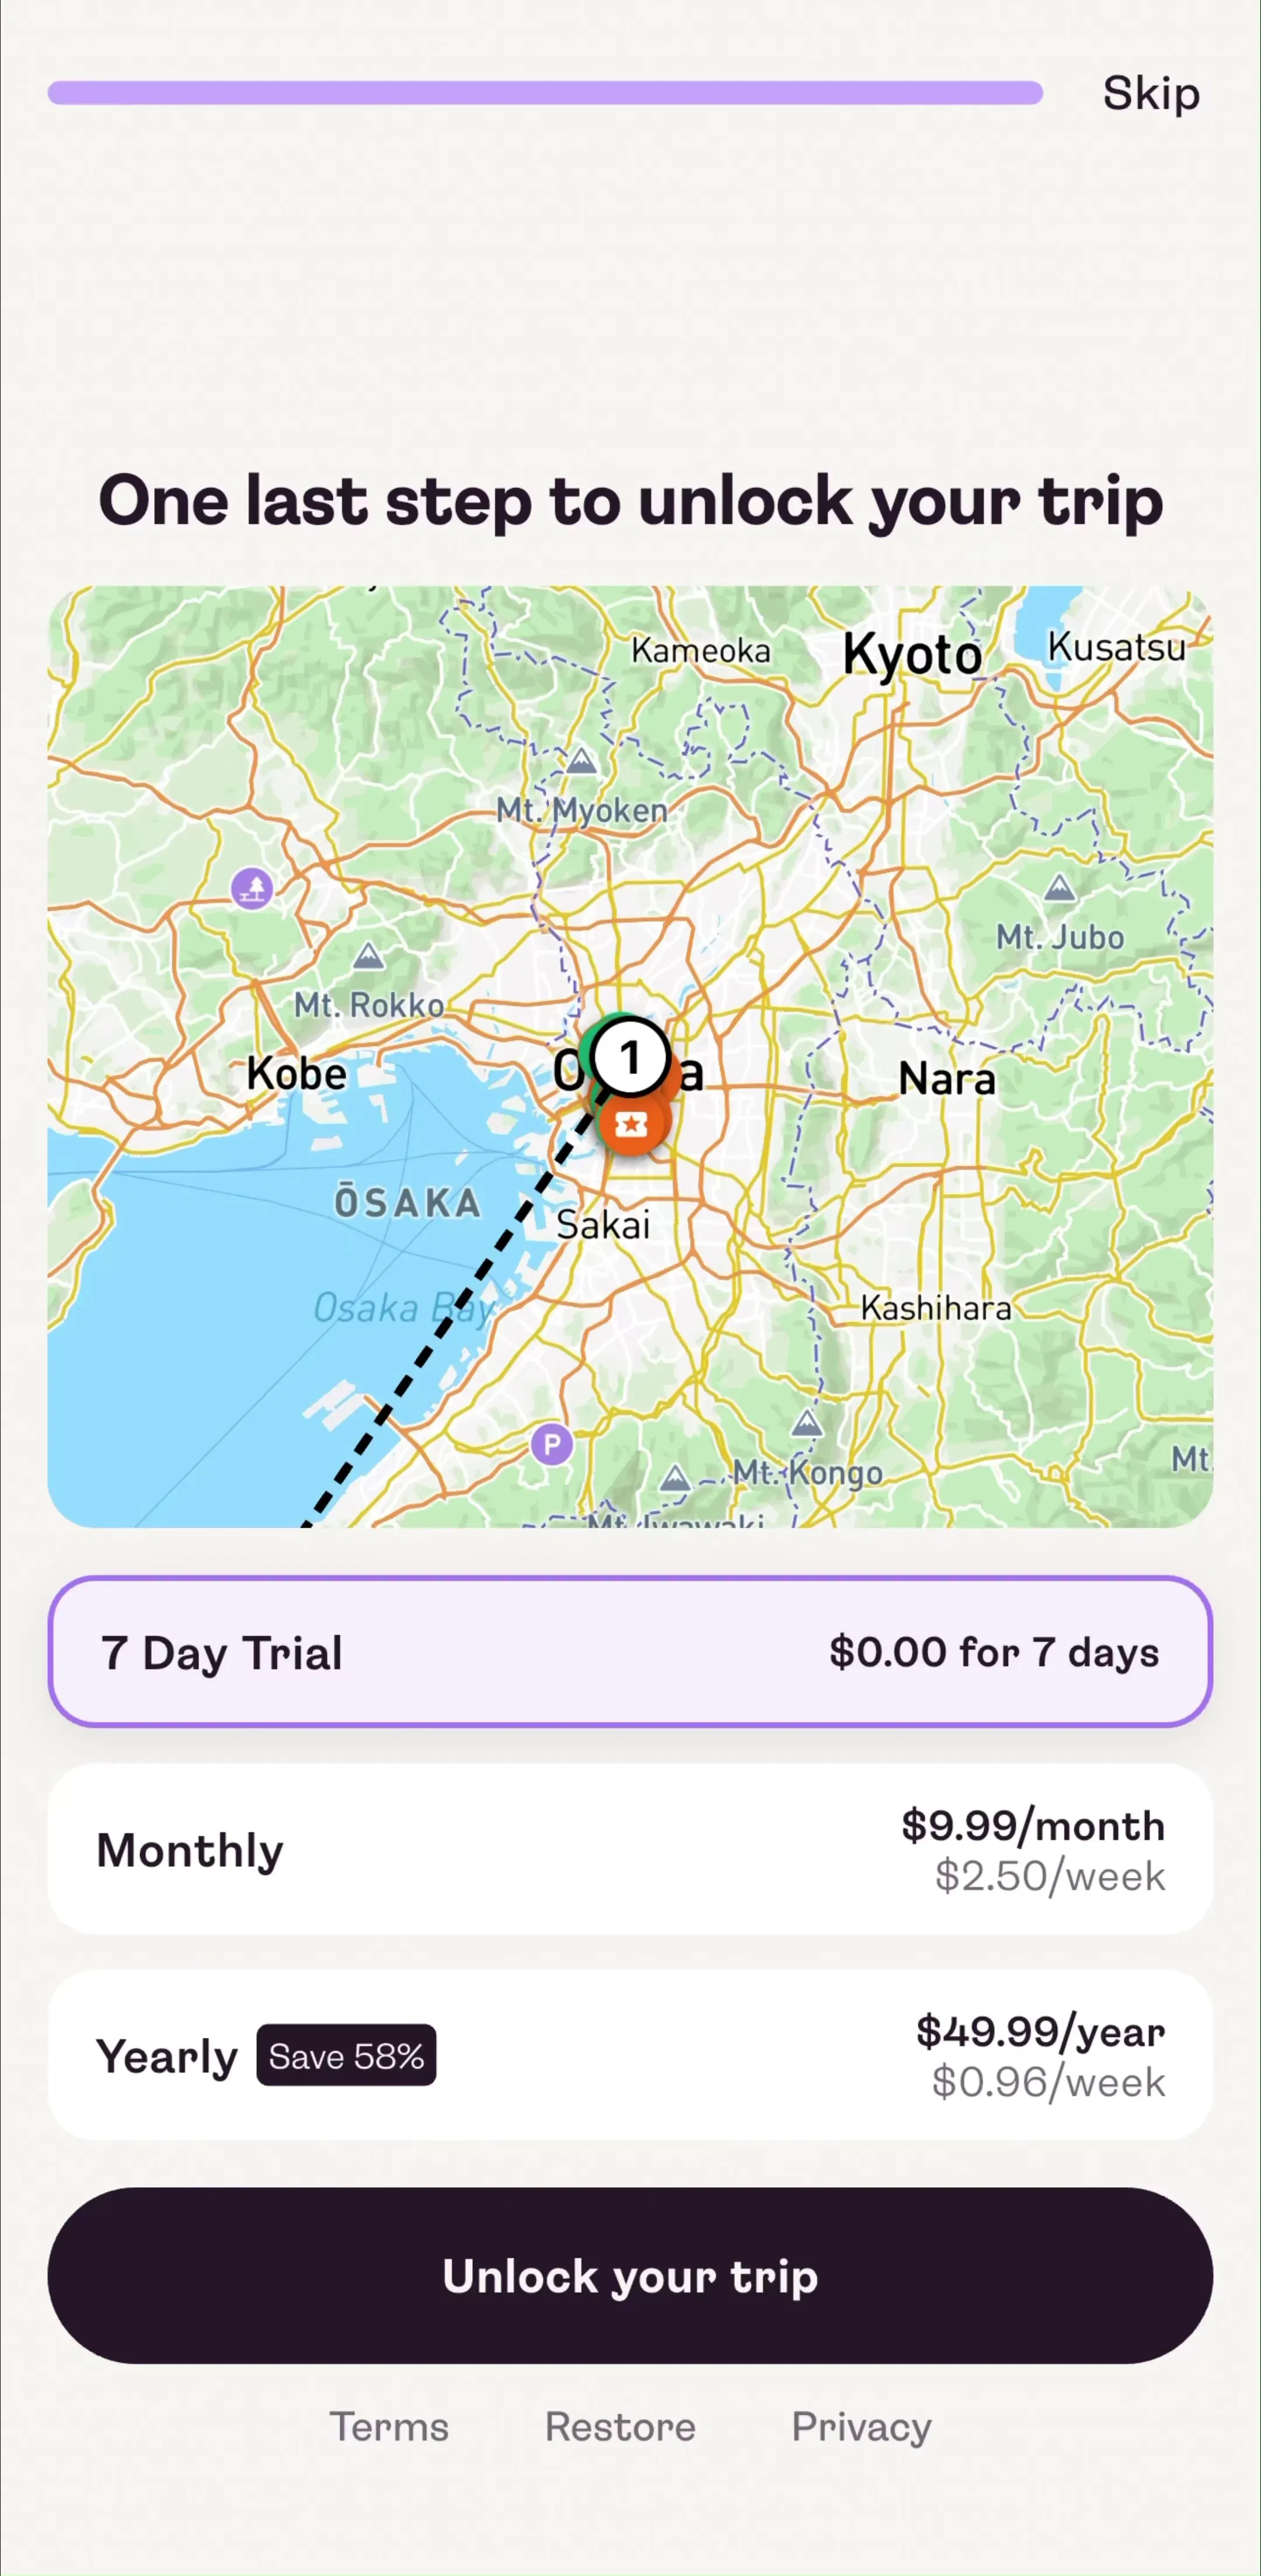Tap Restore purchases link
1261x2576 pixels.
pos(620,2427)
